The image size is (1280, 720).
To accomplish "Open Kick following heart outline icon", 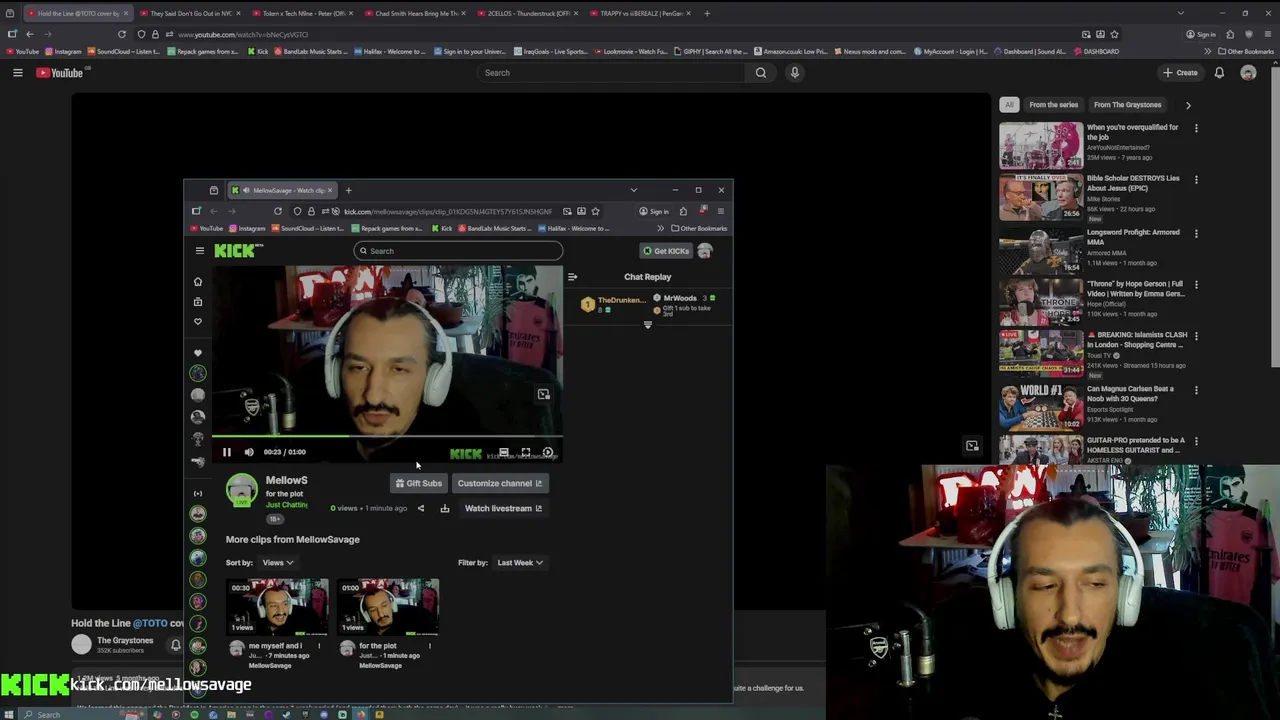I will point(198,322).
